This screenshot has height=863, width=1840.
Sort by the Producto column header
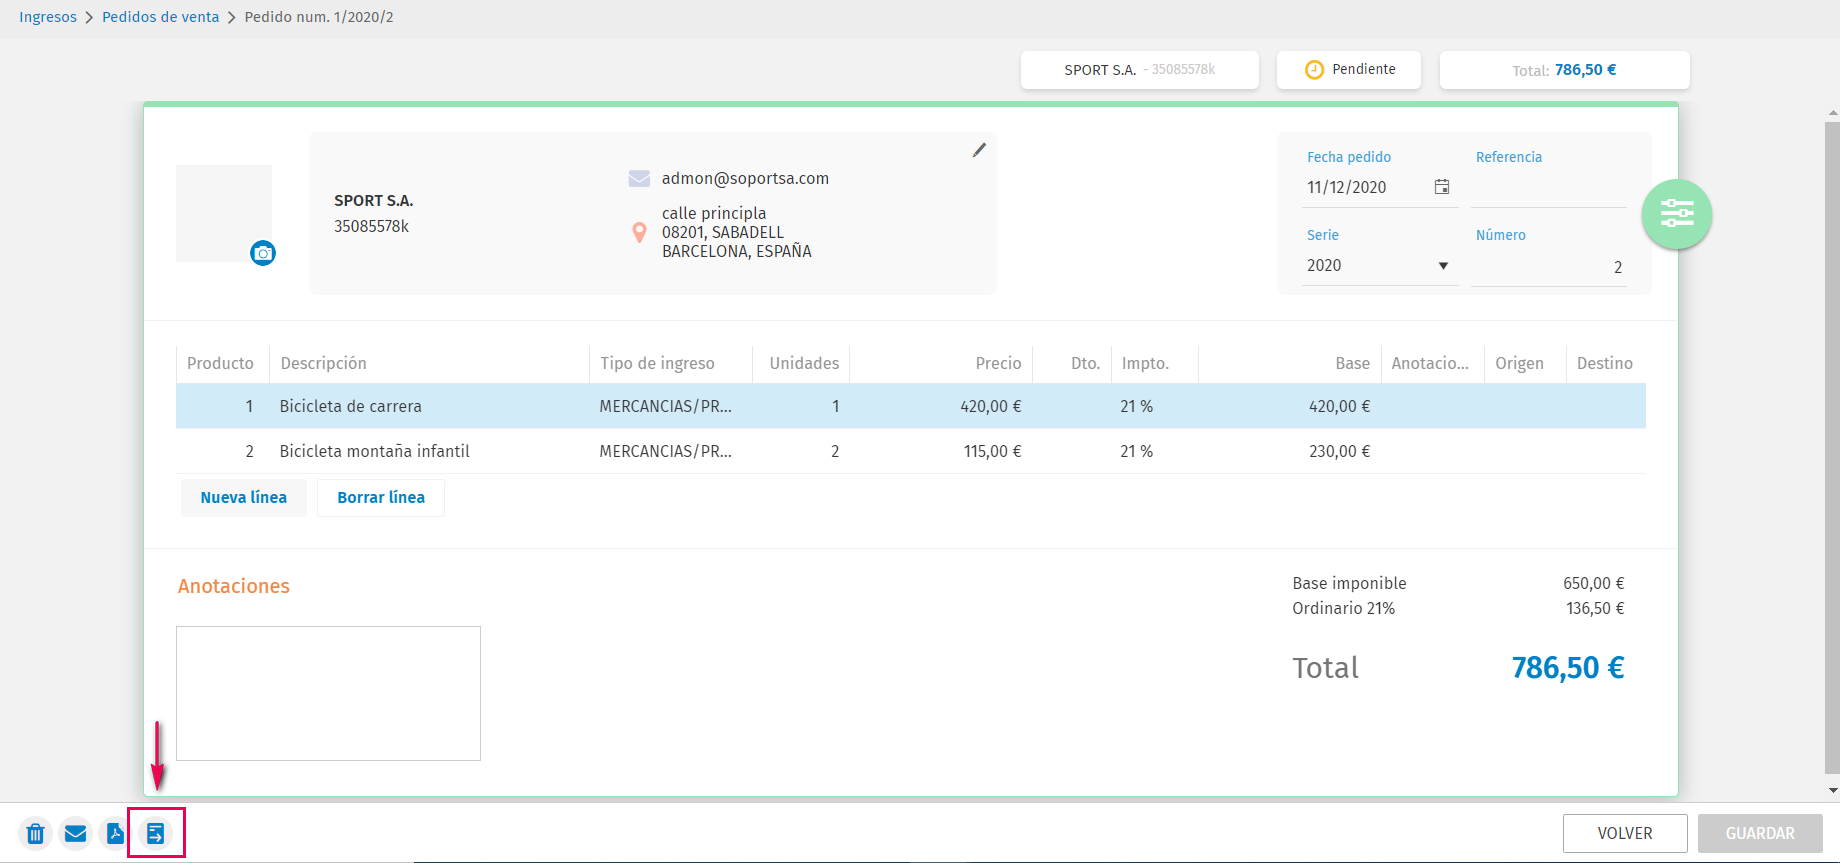point(221,363)
